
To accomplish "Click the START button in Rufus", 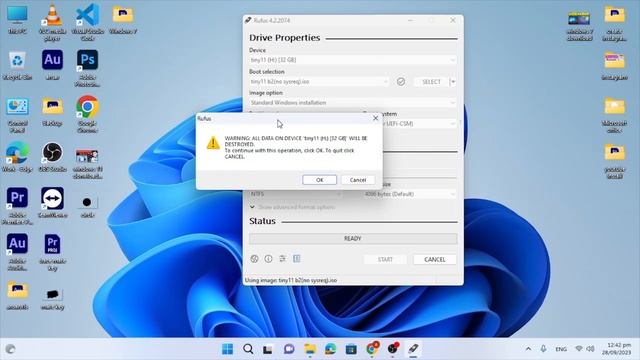I will coord(385,259).
